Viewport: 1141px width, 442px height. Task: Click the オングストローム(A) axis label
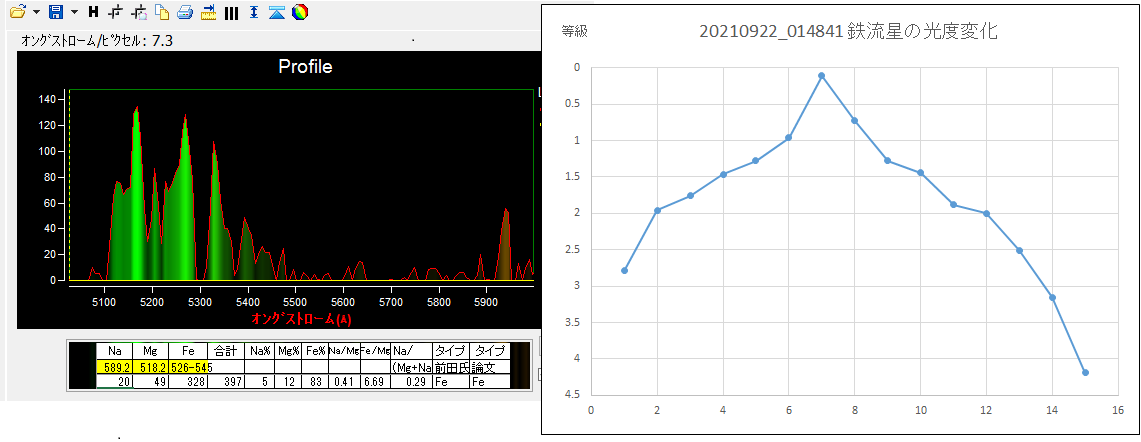coord(301,318)
